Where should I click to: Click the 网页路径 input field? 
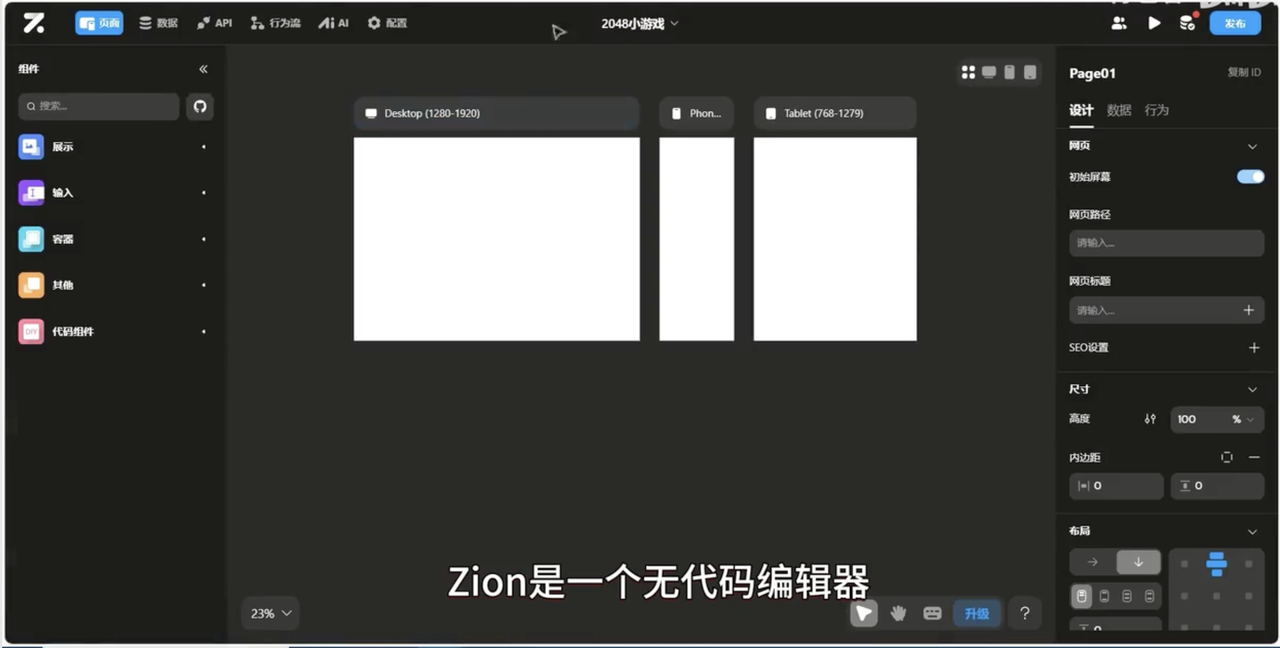pyautogui.click(x=1166, y=243)
